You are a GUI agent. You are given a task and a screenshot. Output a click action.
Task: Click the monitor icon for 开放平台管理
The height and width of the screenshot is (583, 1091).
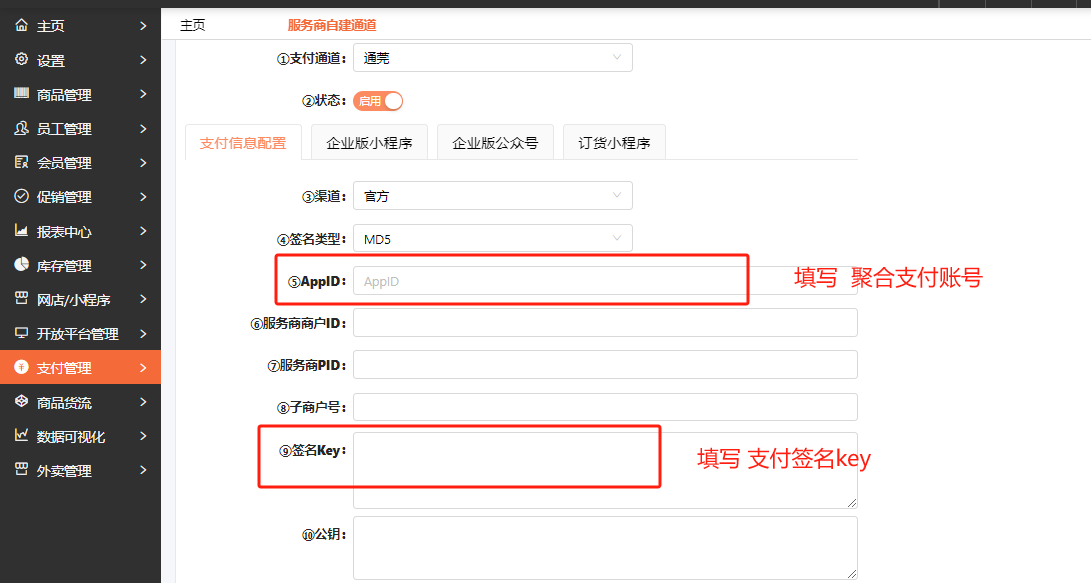(x=21, y=333)
